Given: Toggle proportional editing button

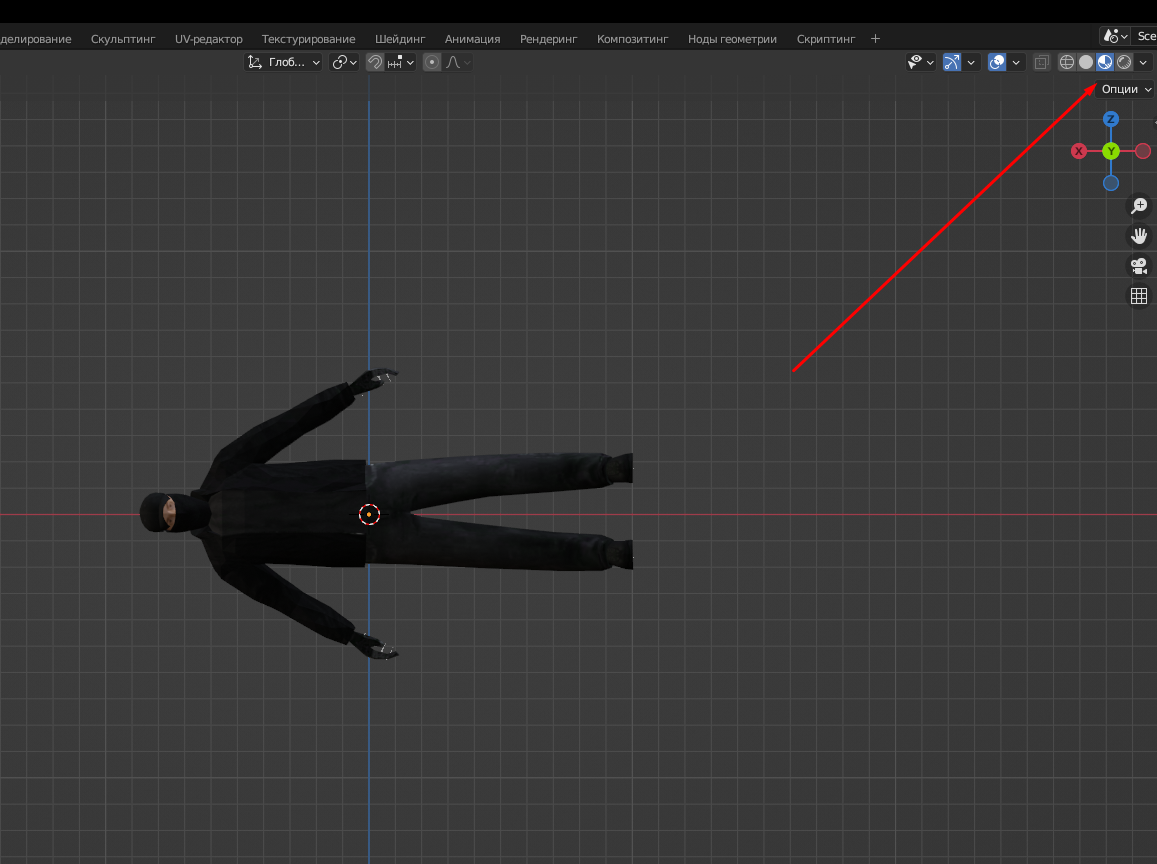Looking at the screenshot, I should pyautogui.click(x=432, y=62).
